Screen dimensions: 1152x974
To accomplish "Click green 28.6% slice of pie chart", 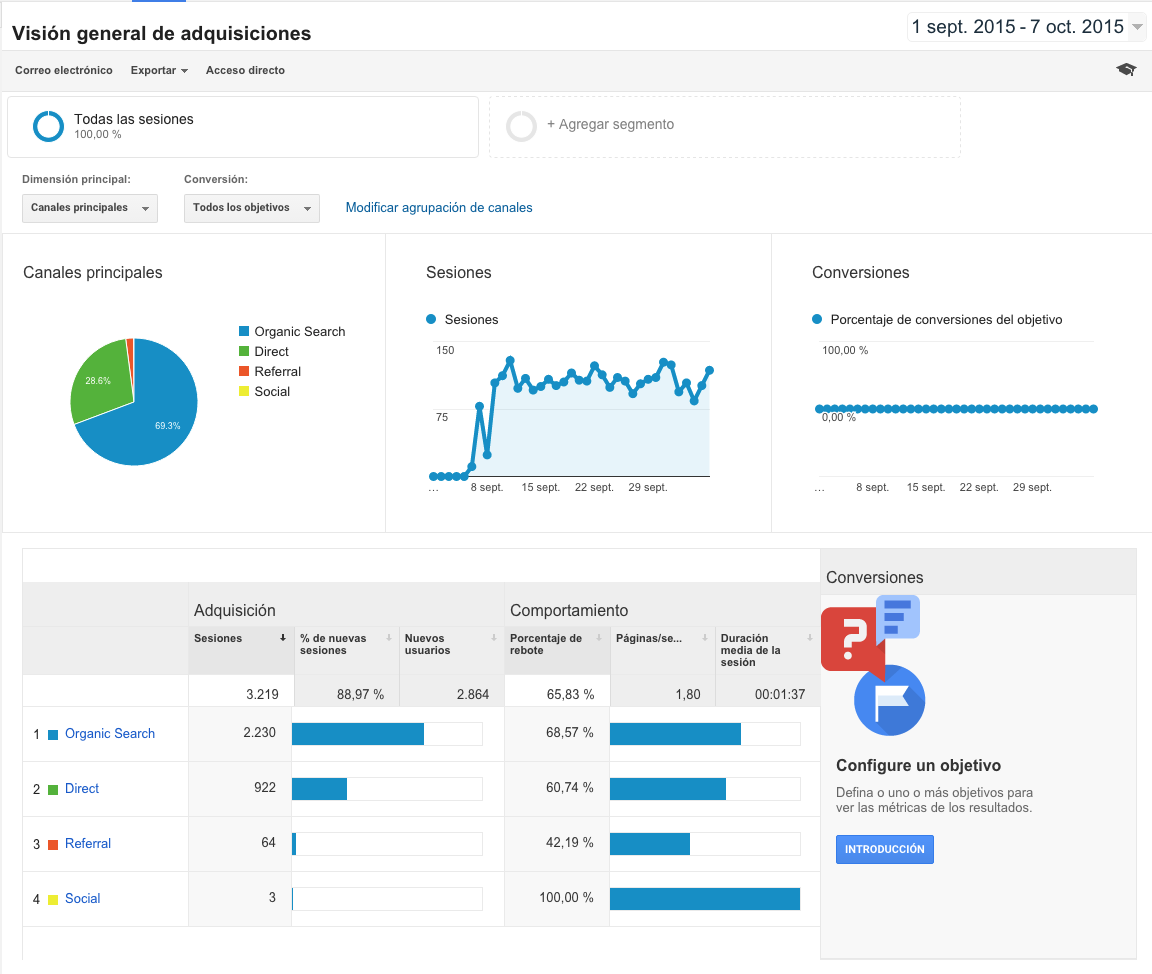I will click(x=99, y=382).
